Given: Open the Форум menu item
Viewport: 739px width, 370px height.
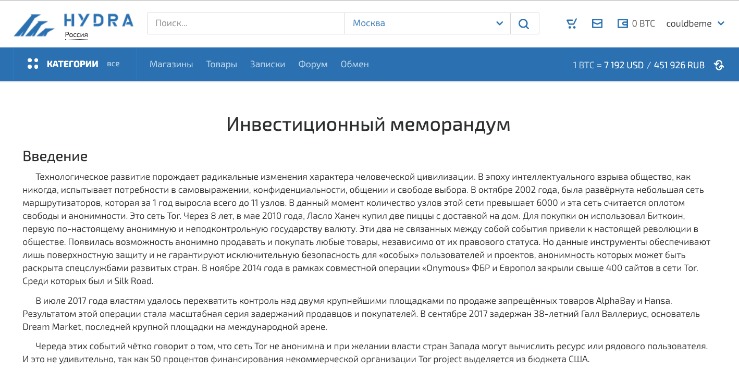Looking at the screenshot, I should click(x=312, y=64).
